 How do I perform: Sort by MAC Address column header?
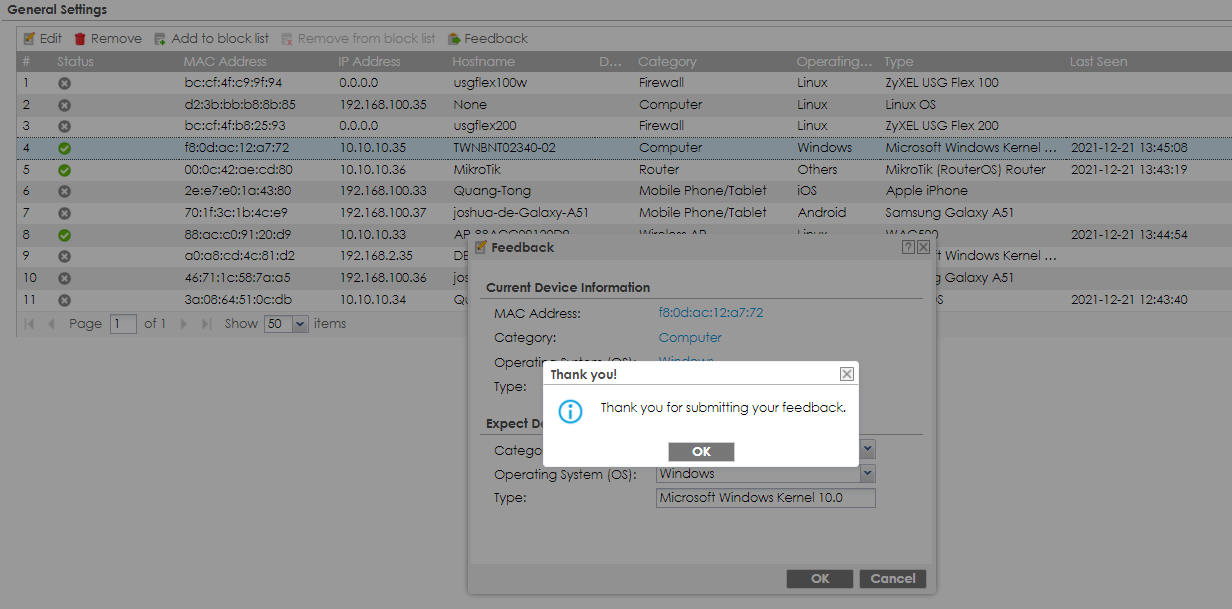tap(225, 62)
